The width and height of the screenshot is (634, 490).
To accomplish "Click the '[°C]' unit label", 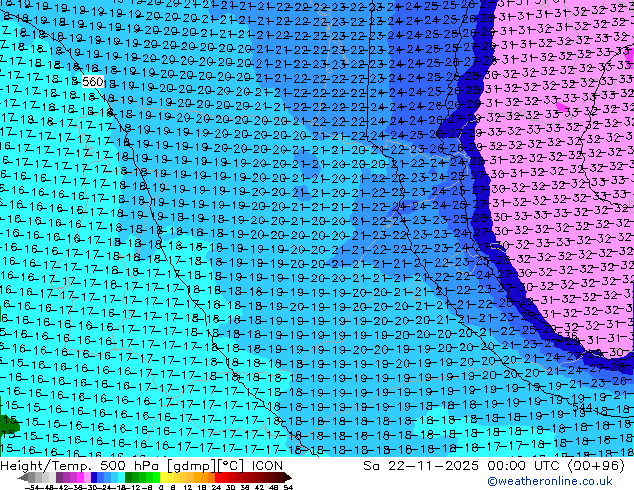I will (231, 466).
